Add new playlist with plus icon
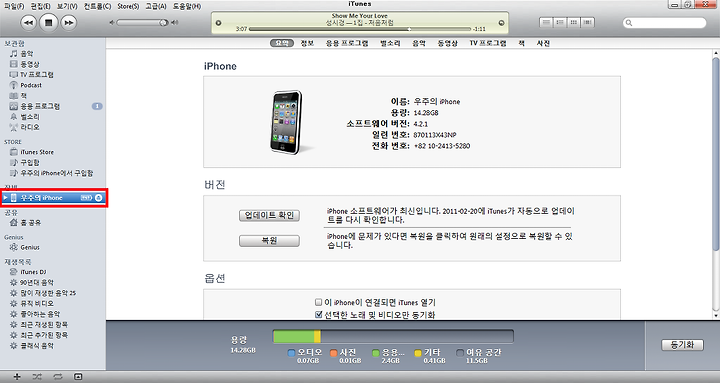The image size is (720, 383). [17, 377]
